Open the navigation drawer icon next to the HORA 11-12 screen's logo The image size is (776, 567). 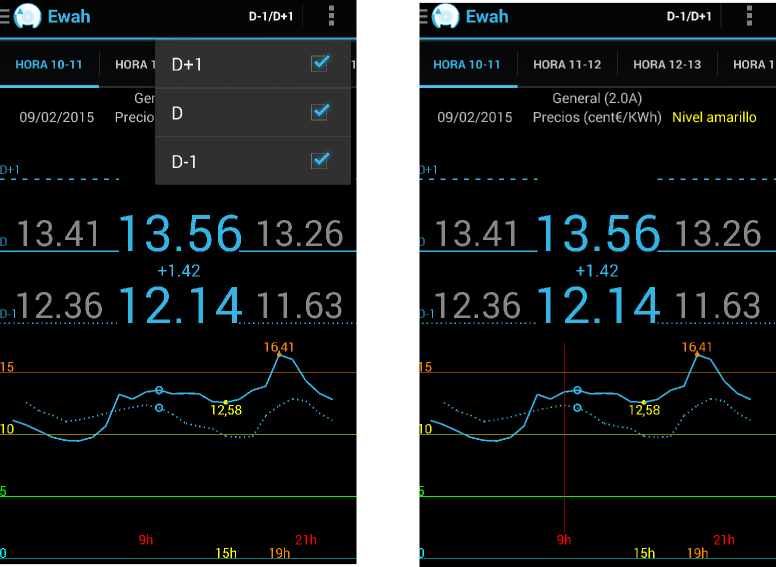click(424, 17)
